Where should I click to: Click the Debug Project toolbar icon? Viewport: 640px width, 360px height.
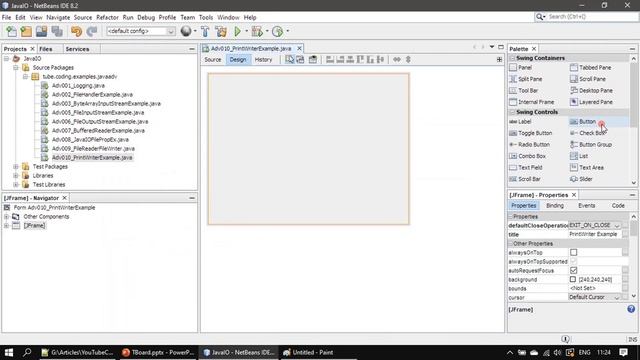point(257,31)
